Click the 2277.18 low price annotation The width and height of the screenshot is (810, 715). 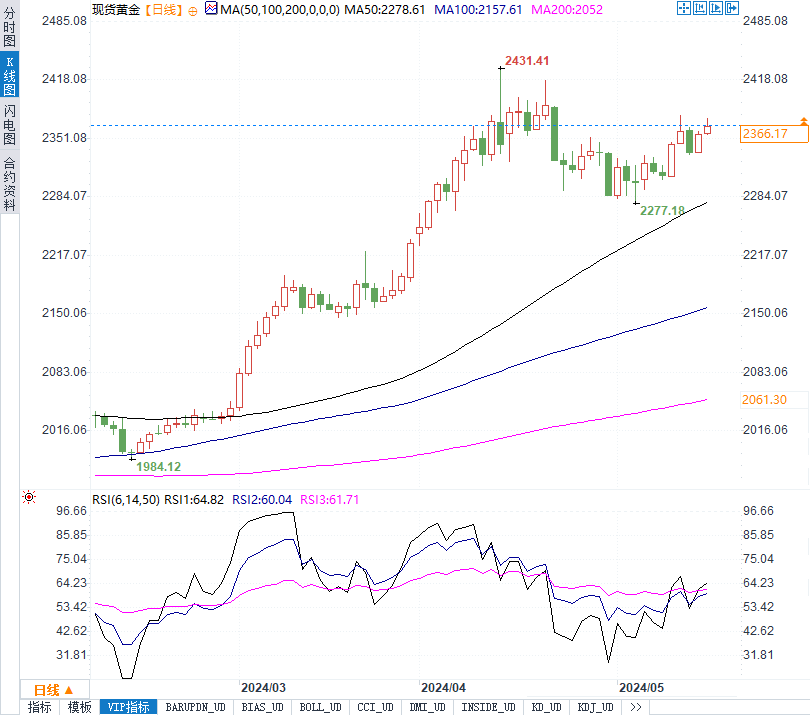pyautogui.click(x=662, y=210)
